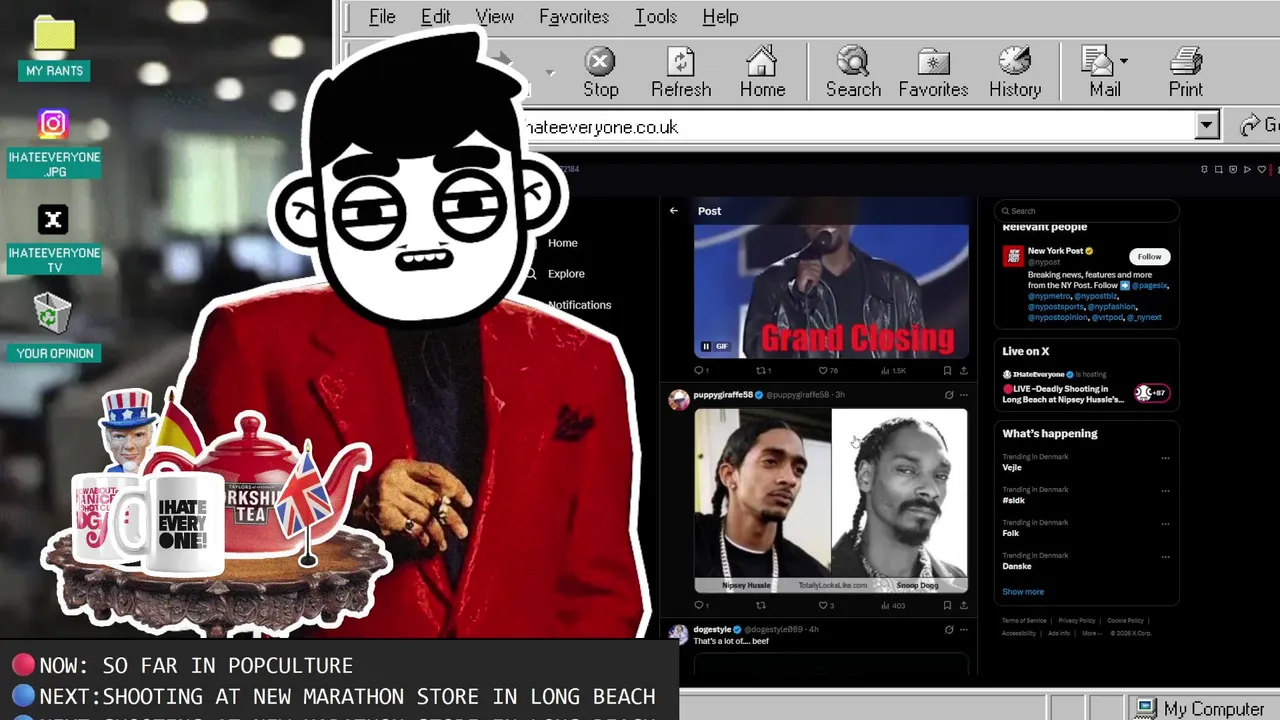1280x720 pixels.
Task: Open the Edit menu
Action: tap(435, 17)
